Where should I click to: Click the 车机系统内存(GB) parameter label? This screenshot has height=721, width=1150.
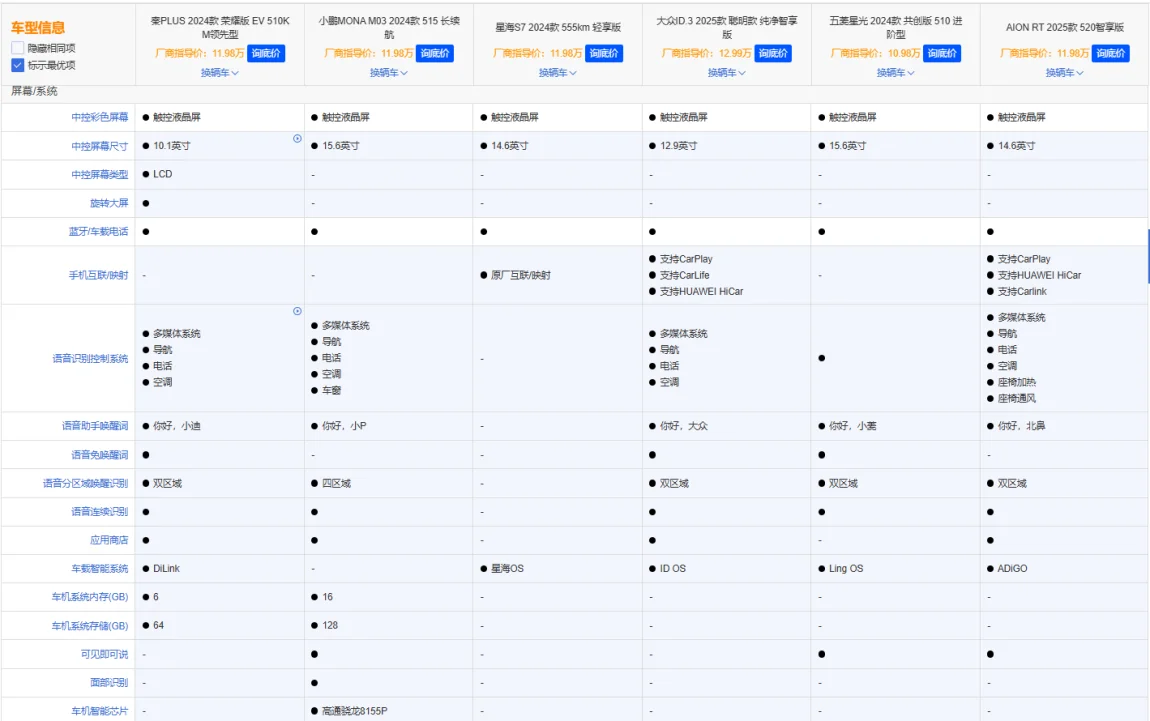point(90,597)
